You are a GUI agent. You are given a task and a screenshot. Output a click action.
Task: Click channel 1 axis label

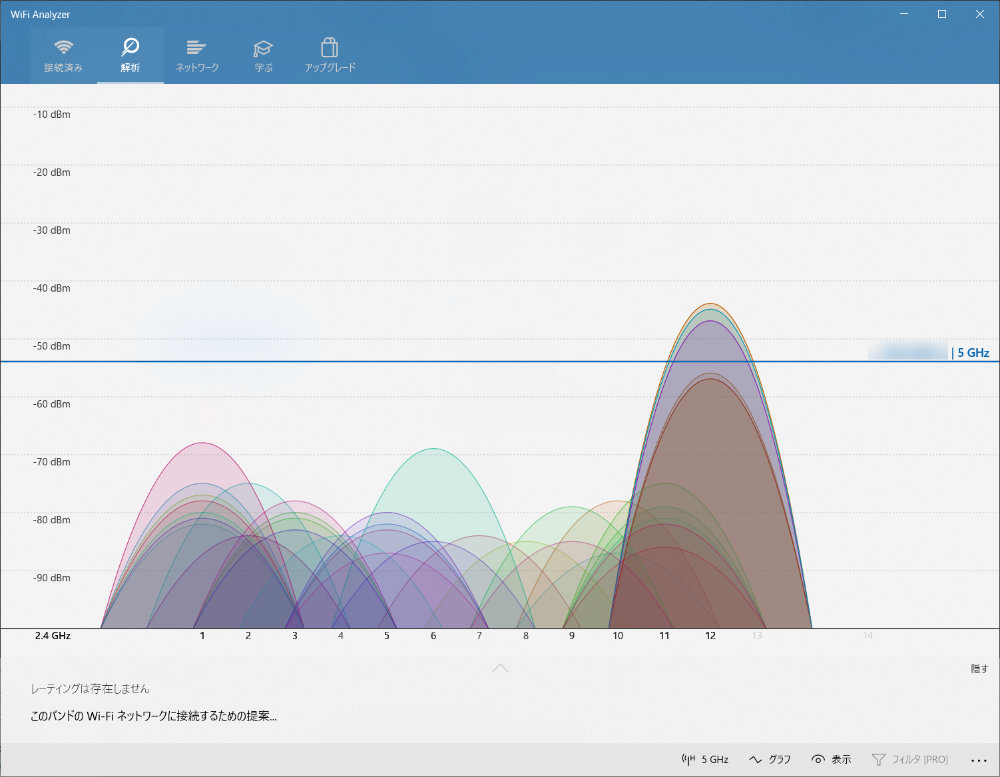[x=202, y=635]
